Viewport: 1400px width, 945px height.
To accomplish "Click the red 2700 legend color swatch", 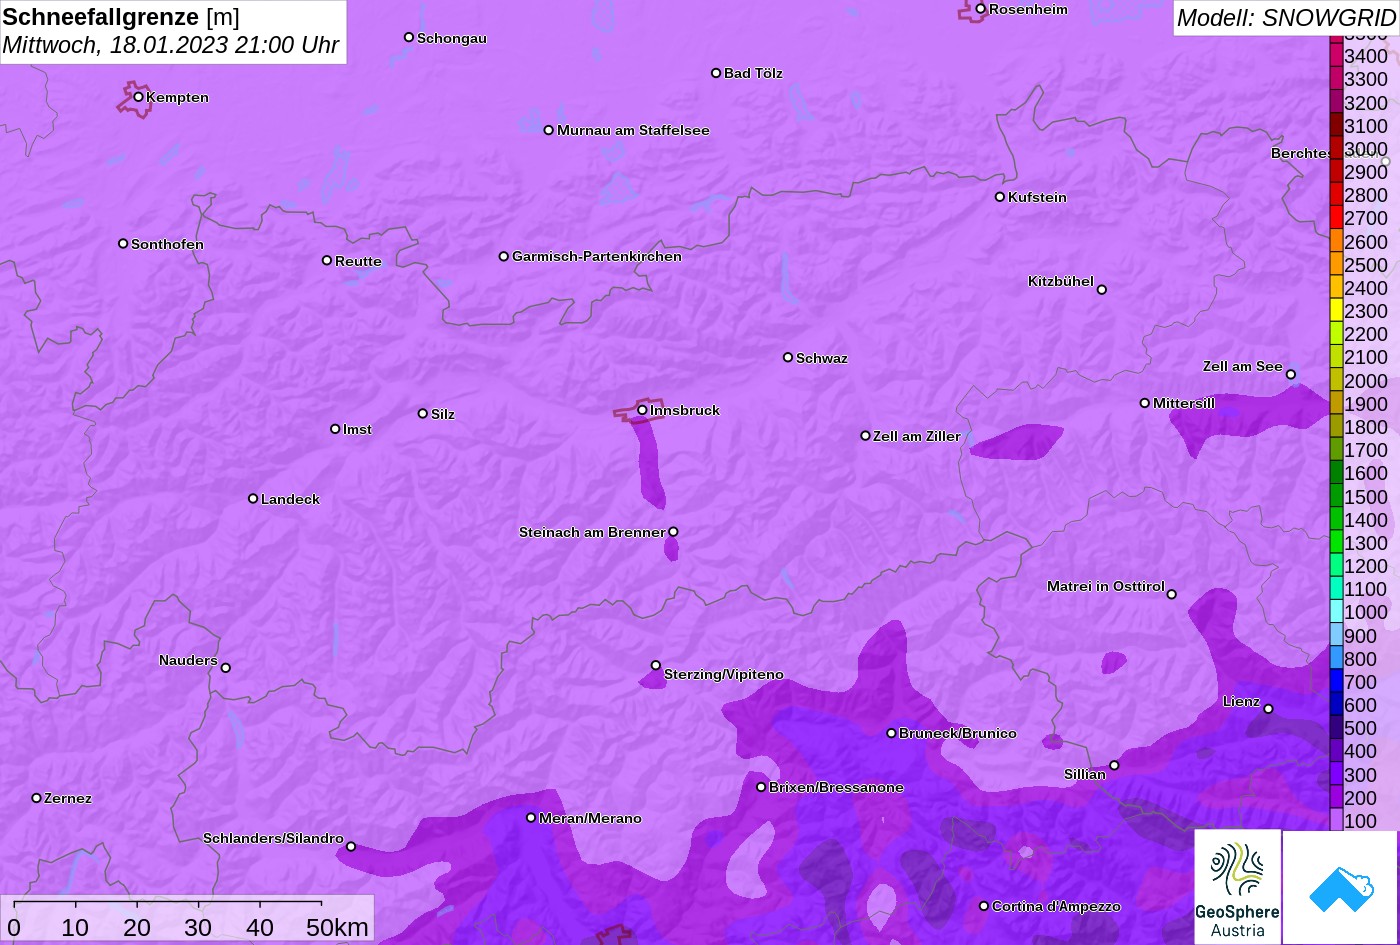I will pyautogui.click(x=1336, y=218).
